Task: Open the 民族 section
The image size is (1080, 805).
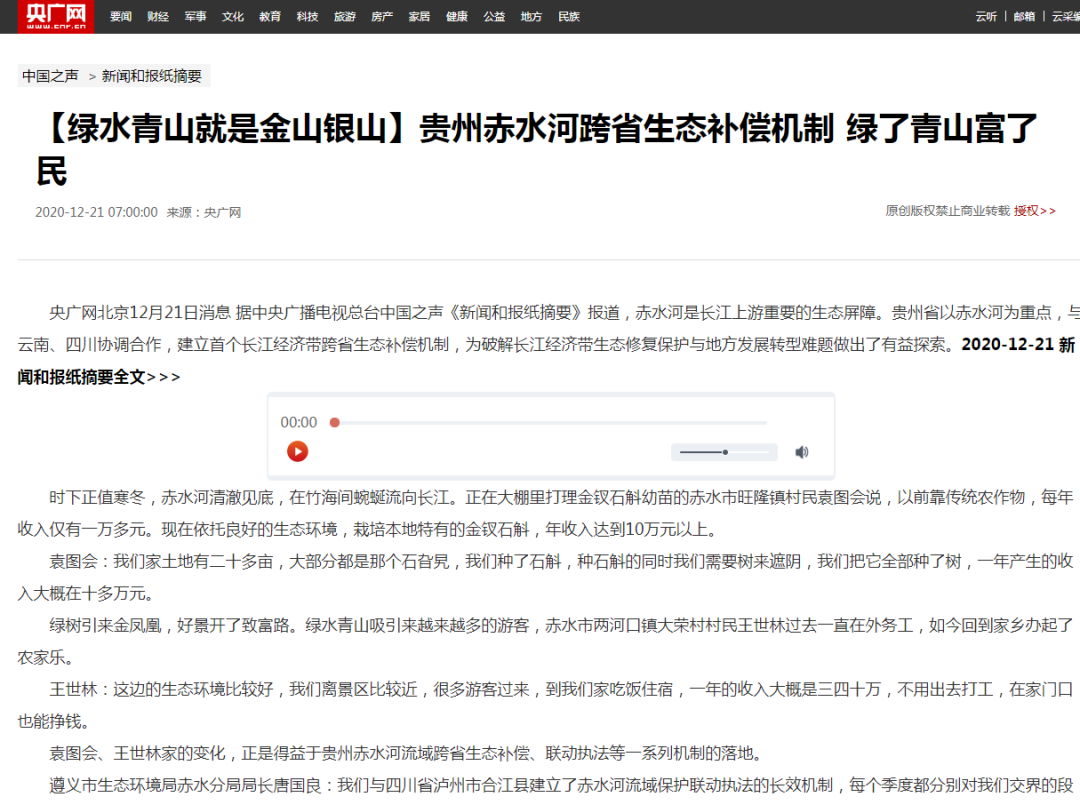Action: click(x=568, y=16)
